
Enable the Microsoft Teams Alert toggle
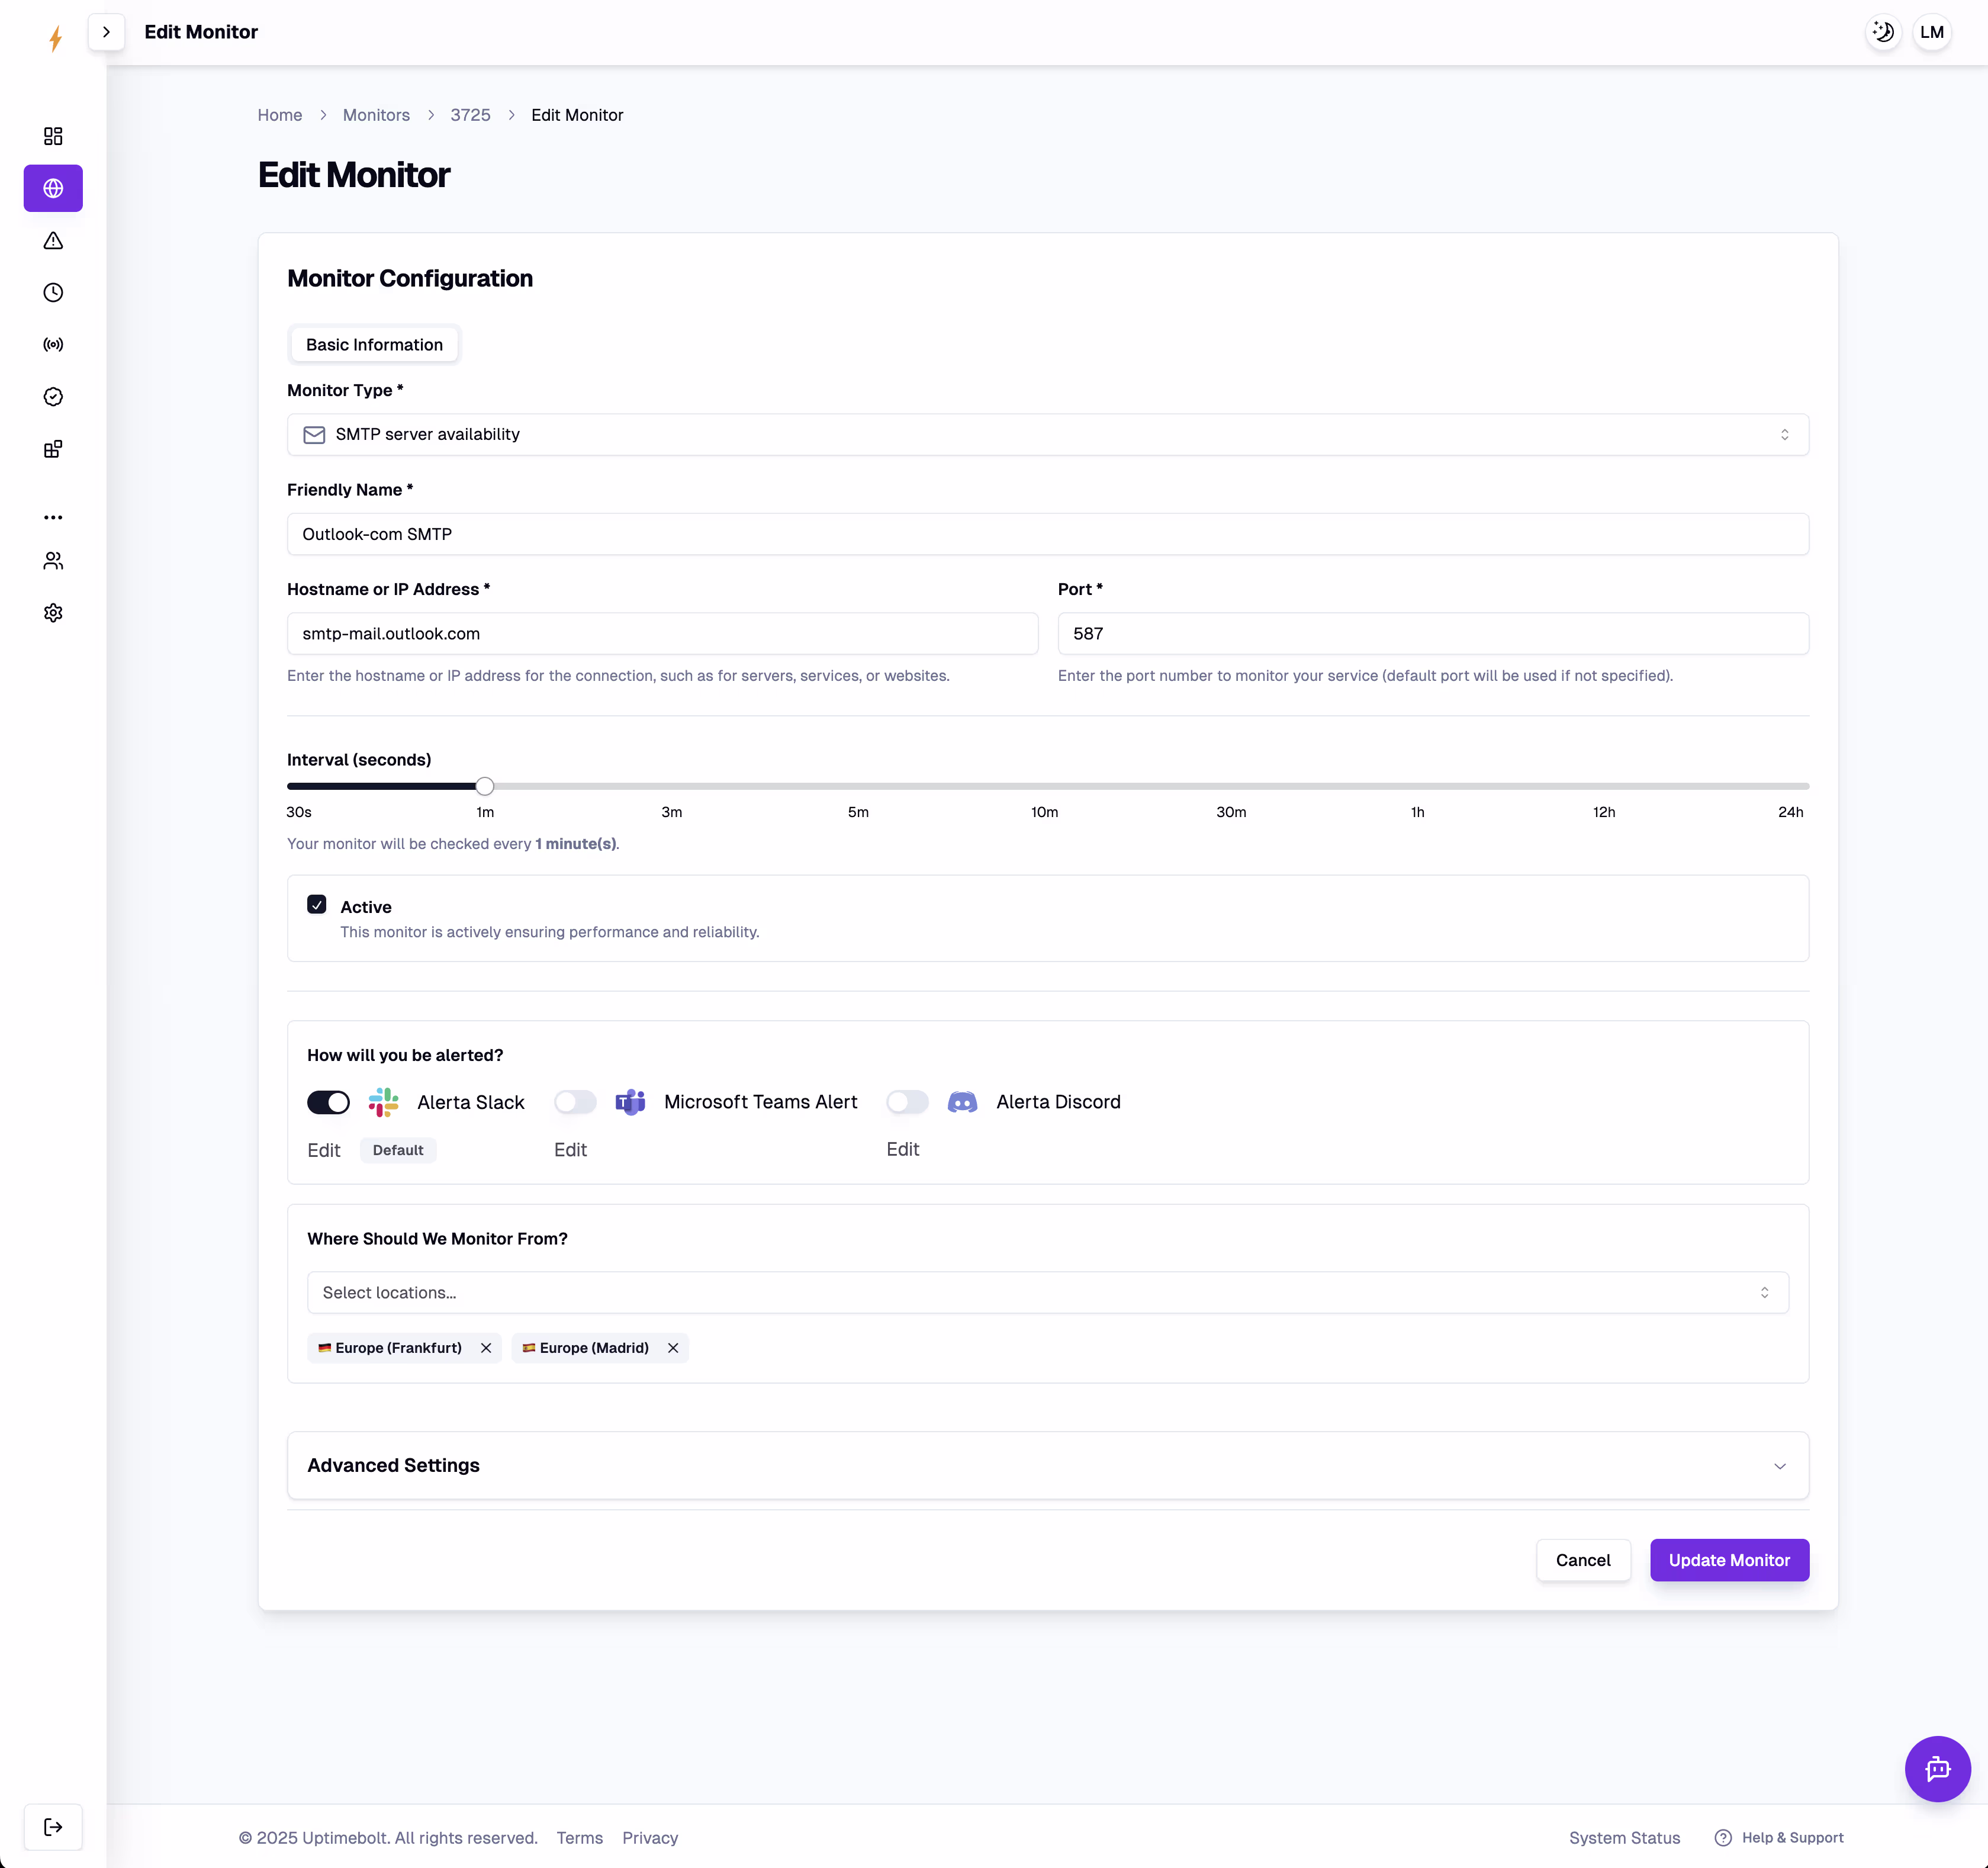coord(575,1102)
